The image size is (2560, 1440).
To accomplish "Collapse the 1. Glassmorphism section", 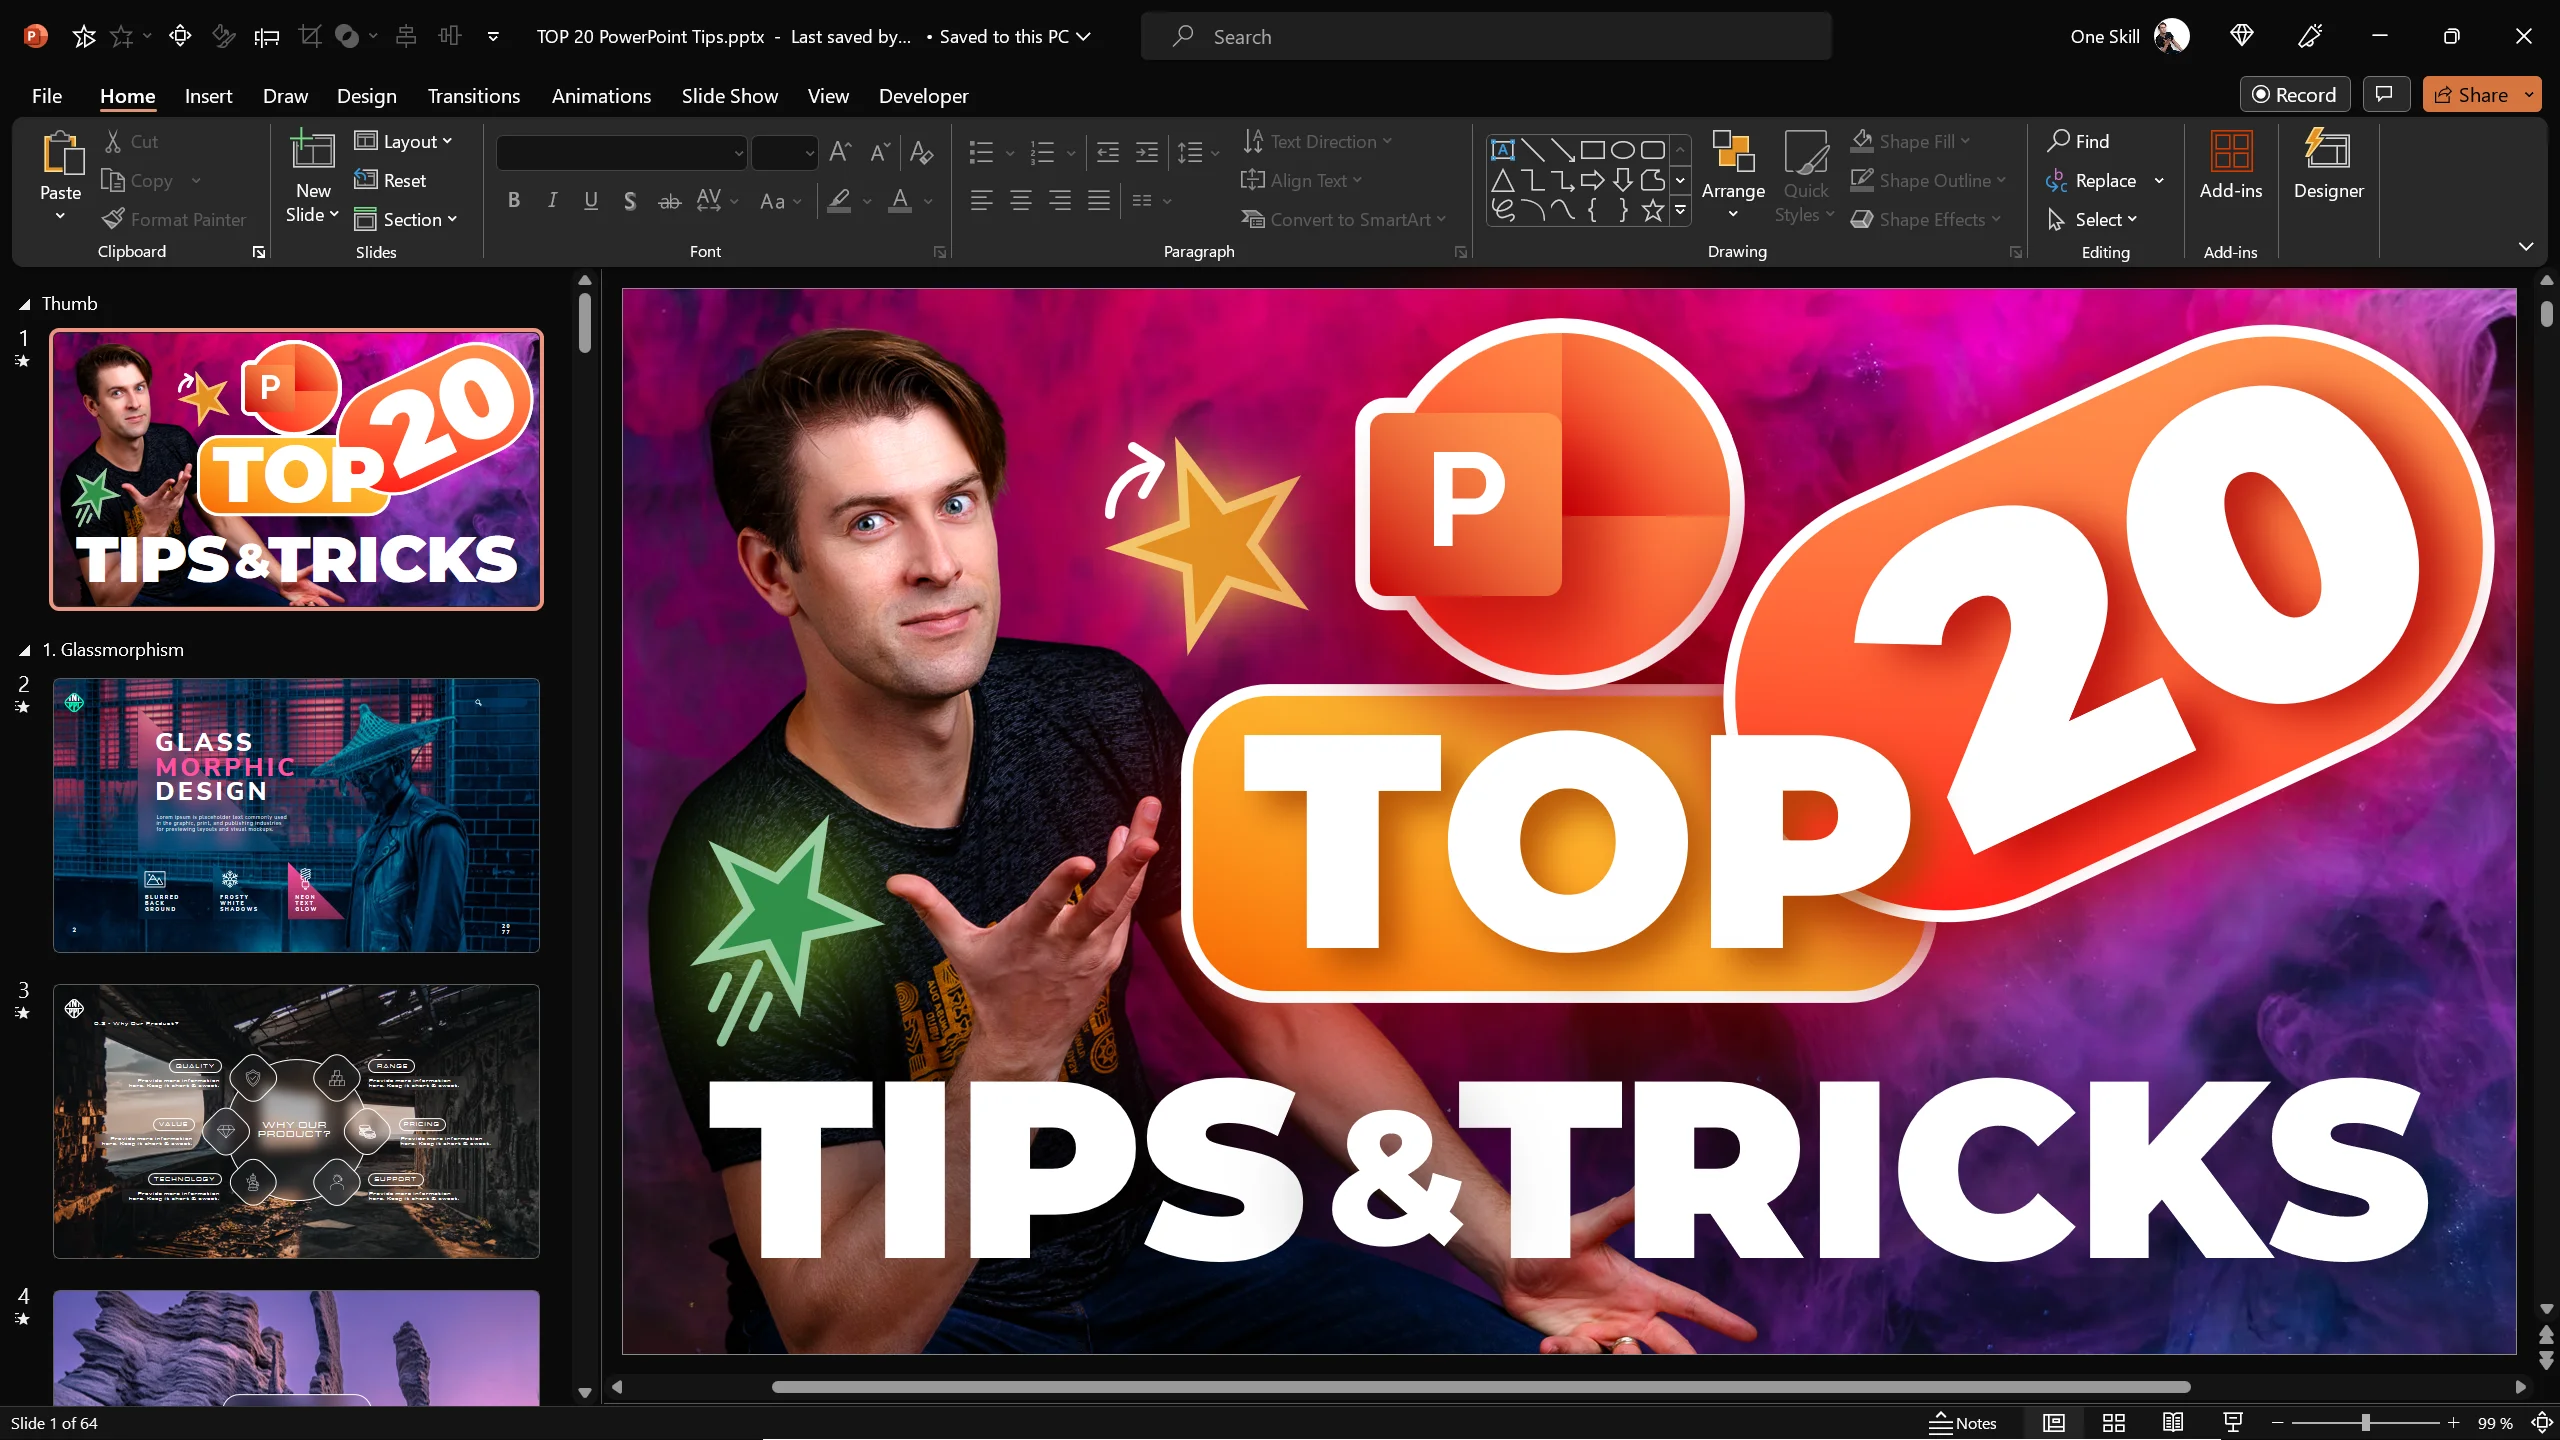I will coord(23,649).
